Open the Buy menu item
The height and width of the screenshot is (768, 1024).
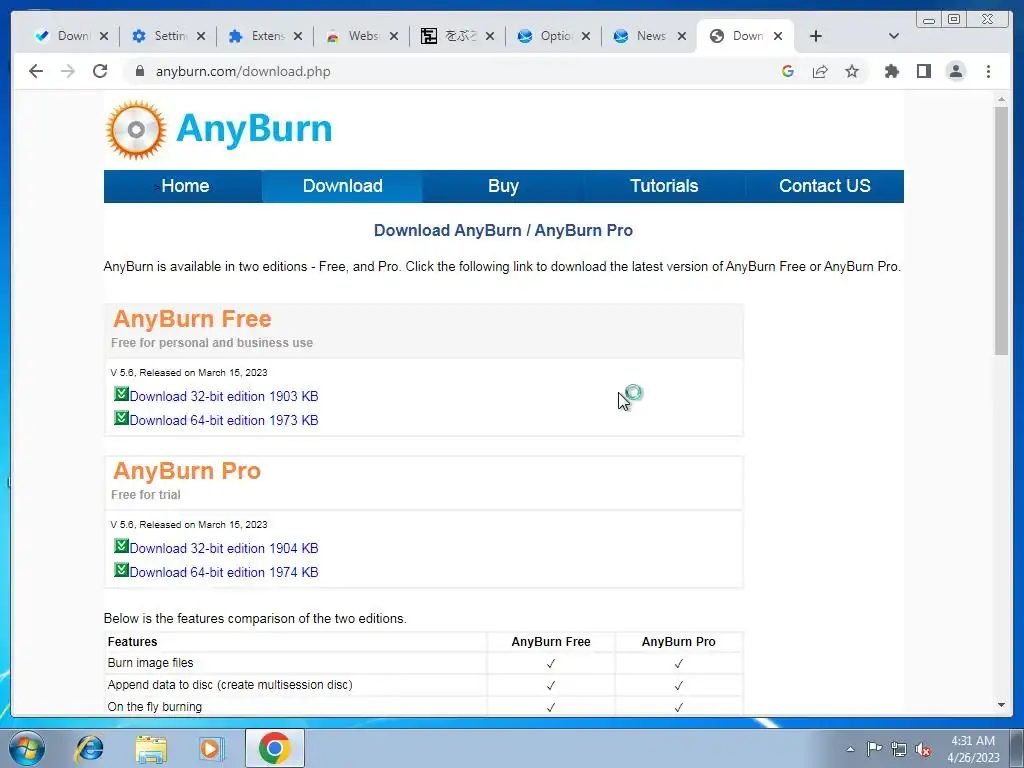[503, 186]
